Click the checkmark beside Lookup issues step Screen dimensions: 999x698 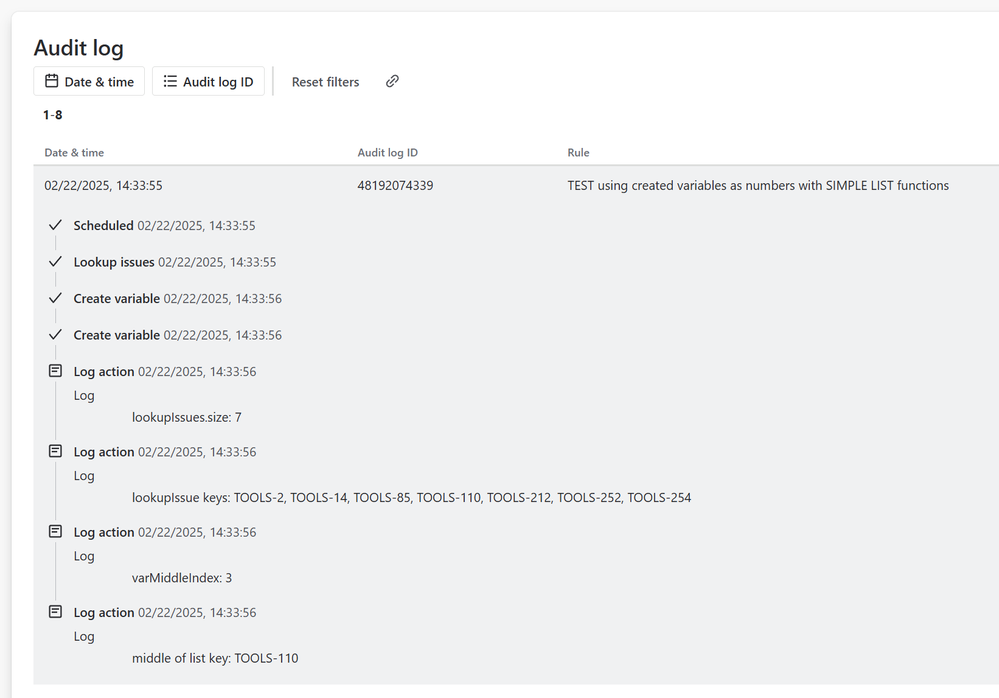[55, 261]
